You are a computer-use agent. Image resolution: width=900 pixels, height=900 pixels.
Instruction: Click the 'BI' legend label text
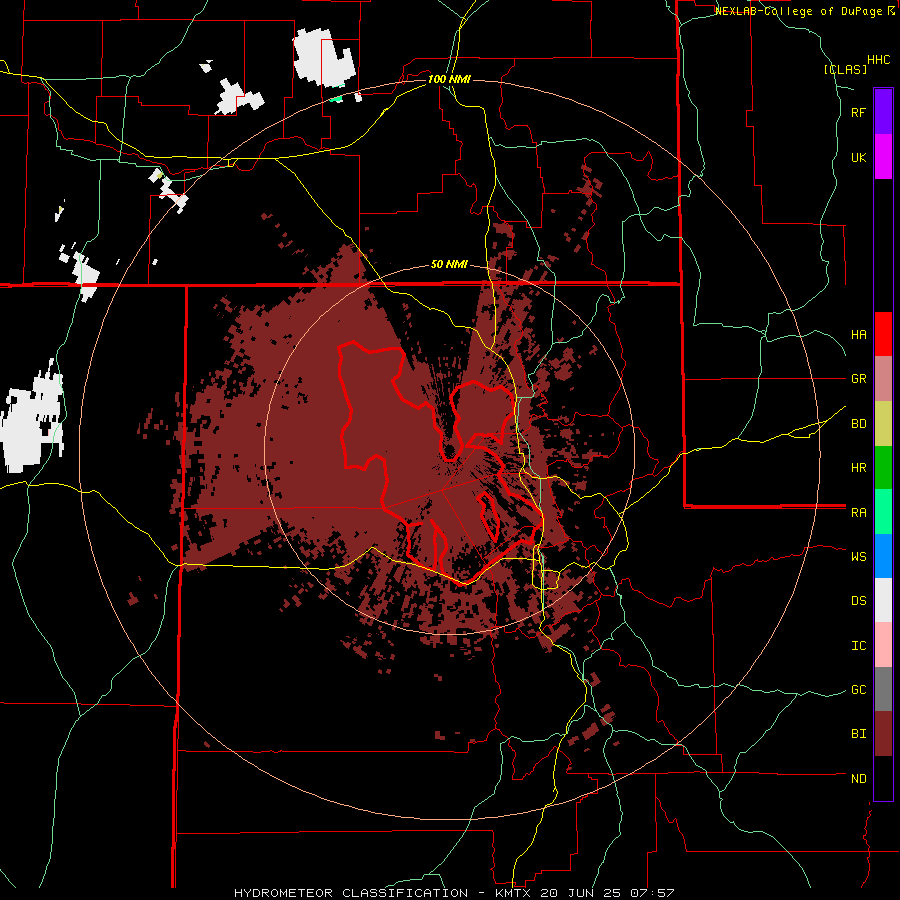click(x=858, y=734)
